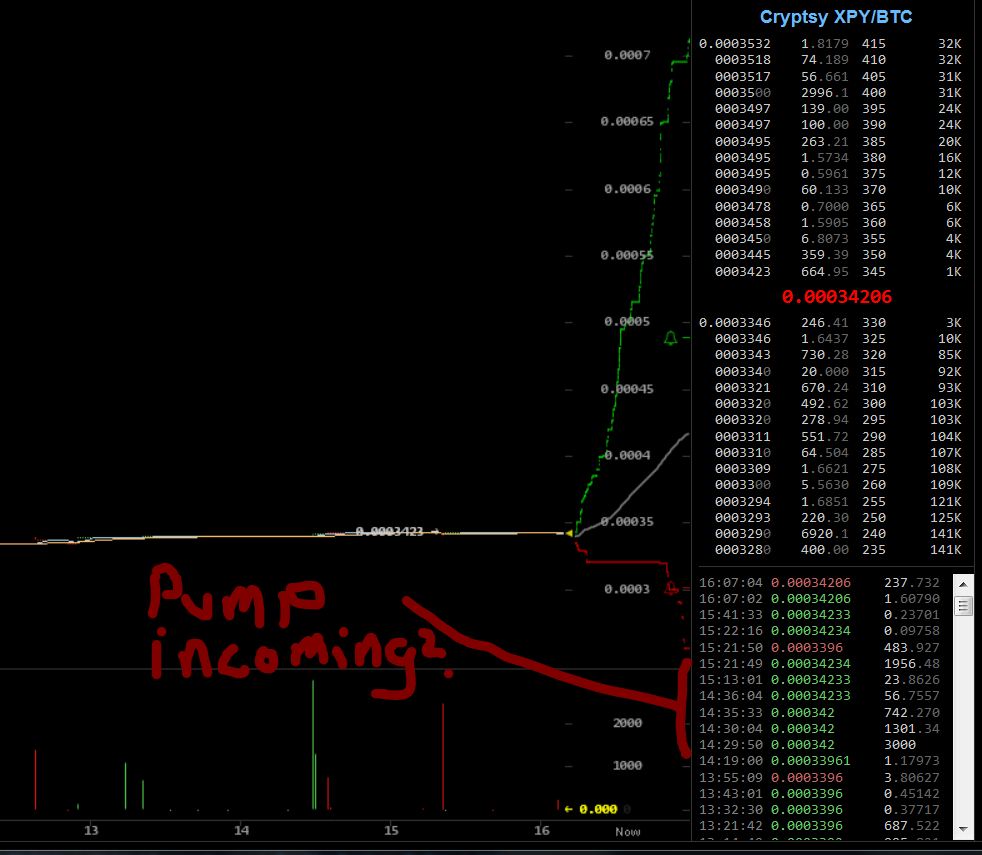Click the top bid of 246.41
Viewport: 982px width, 855px height.
(830, 323)
